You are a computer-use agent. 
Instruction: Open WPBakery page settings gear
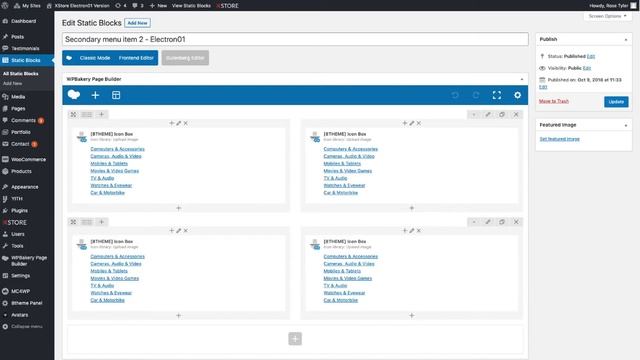pyautogui.click(x=517, y=95)
